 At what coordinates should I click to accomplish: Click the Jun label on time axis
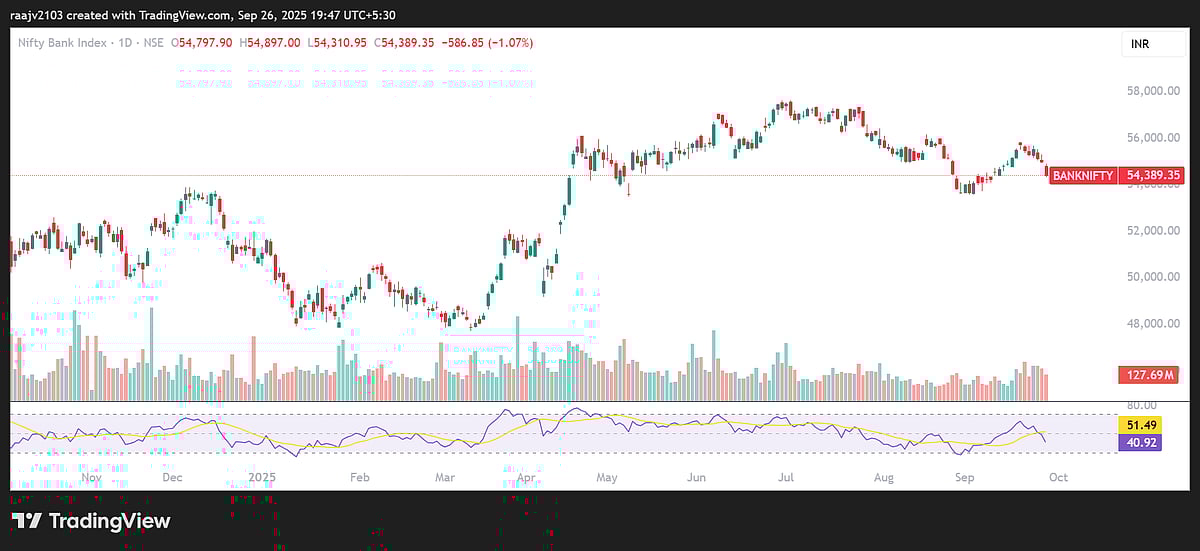(x=695, y=478)
